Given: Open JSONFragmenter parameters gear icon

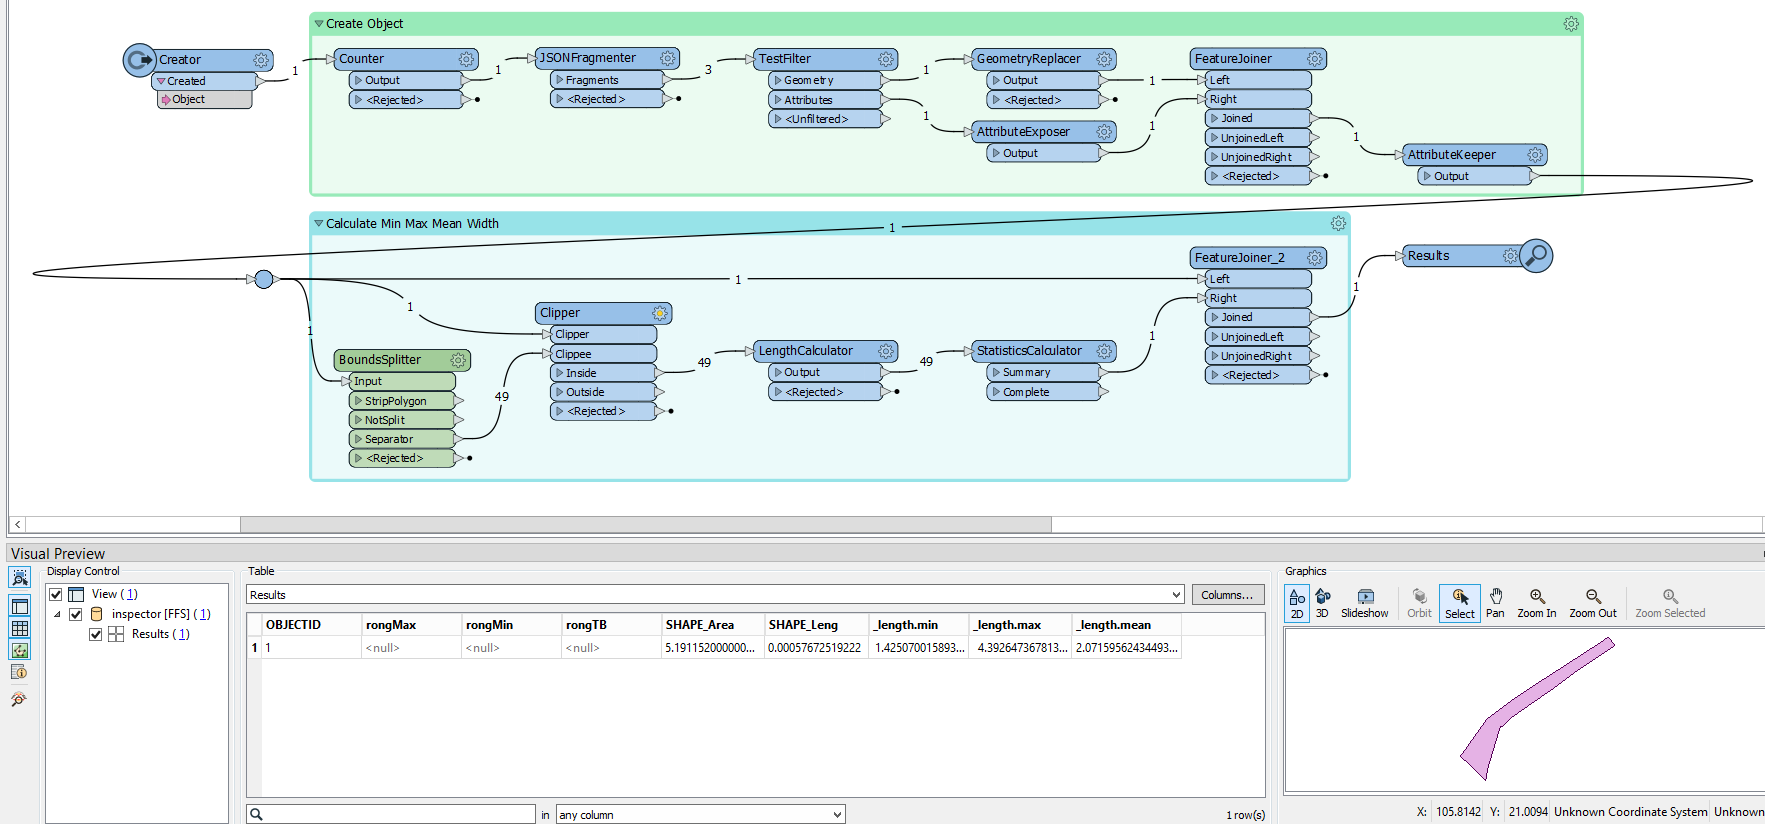Looking at the screenshot, I should click(x=668, y=58).
